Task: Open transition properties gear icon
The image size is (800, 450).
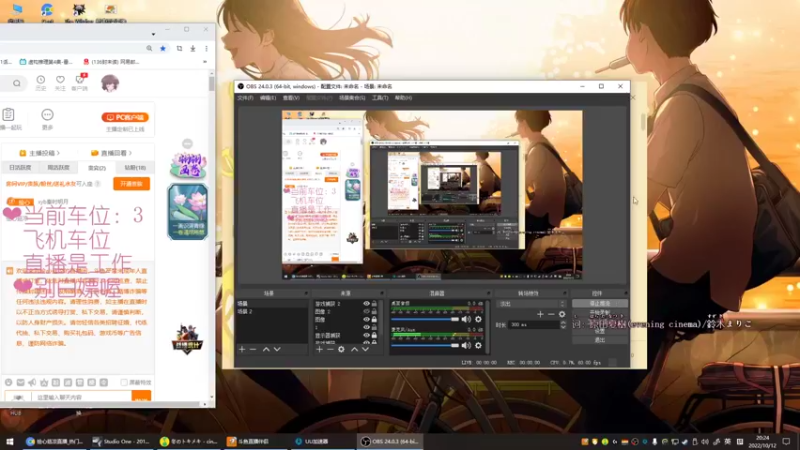Action: click(x=562, y=314)
